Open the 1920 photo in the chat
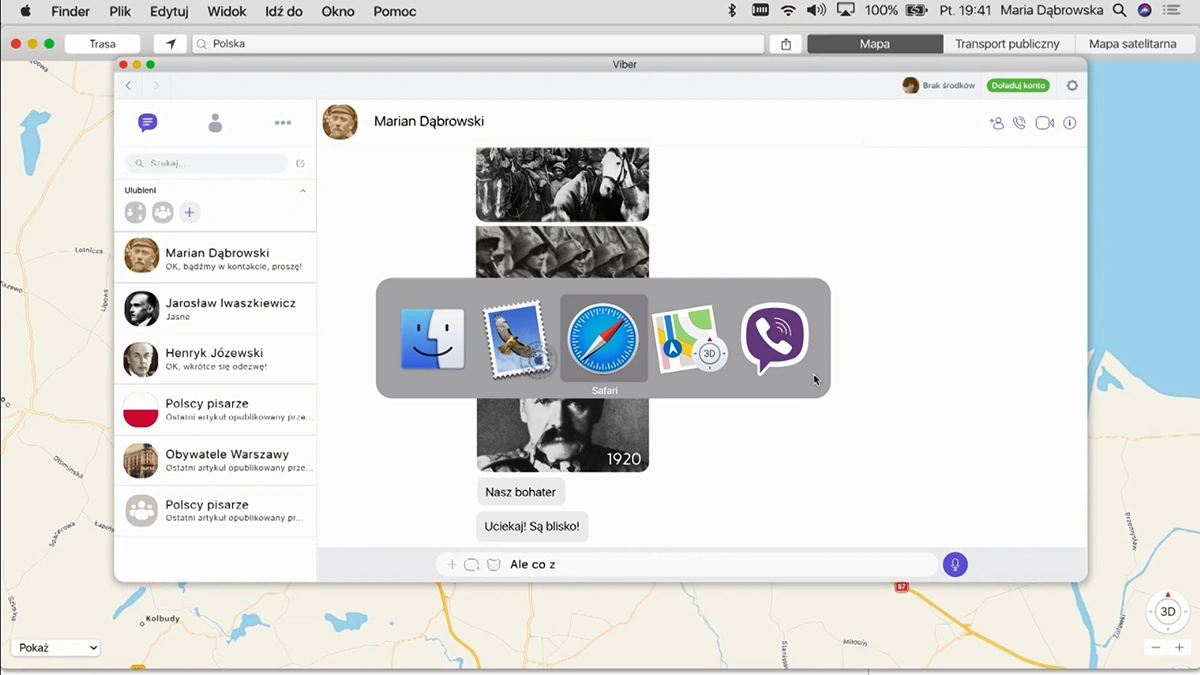This screenshot has height=675, width=1200. pyautogui.click(x=562, y=435)
